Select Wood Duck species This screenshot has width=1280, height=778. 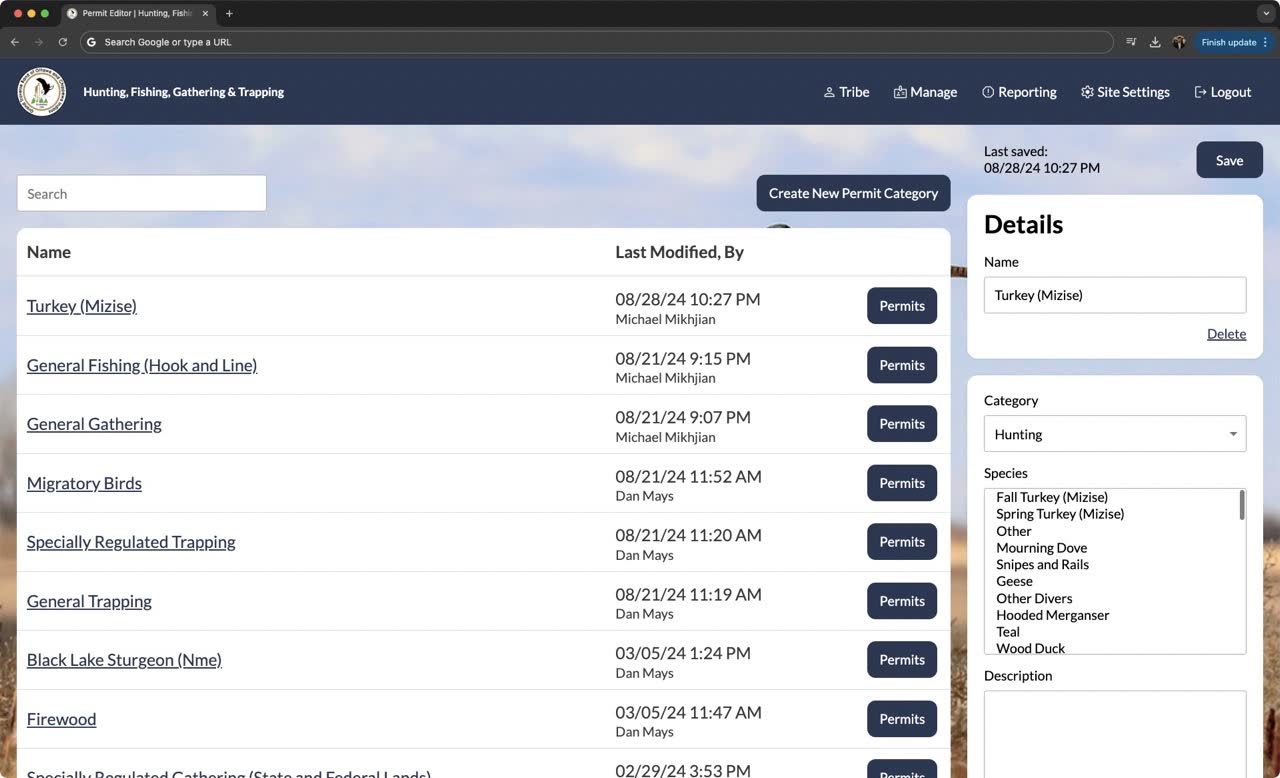pyautogui.click(x=1030, y=648)
